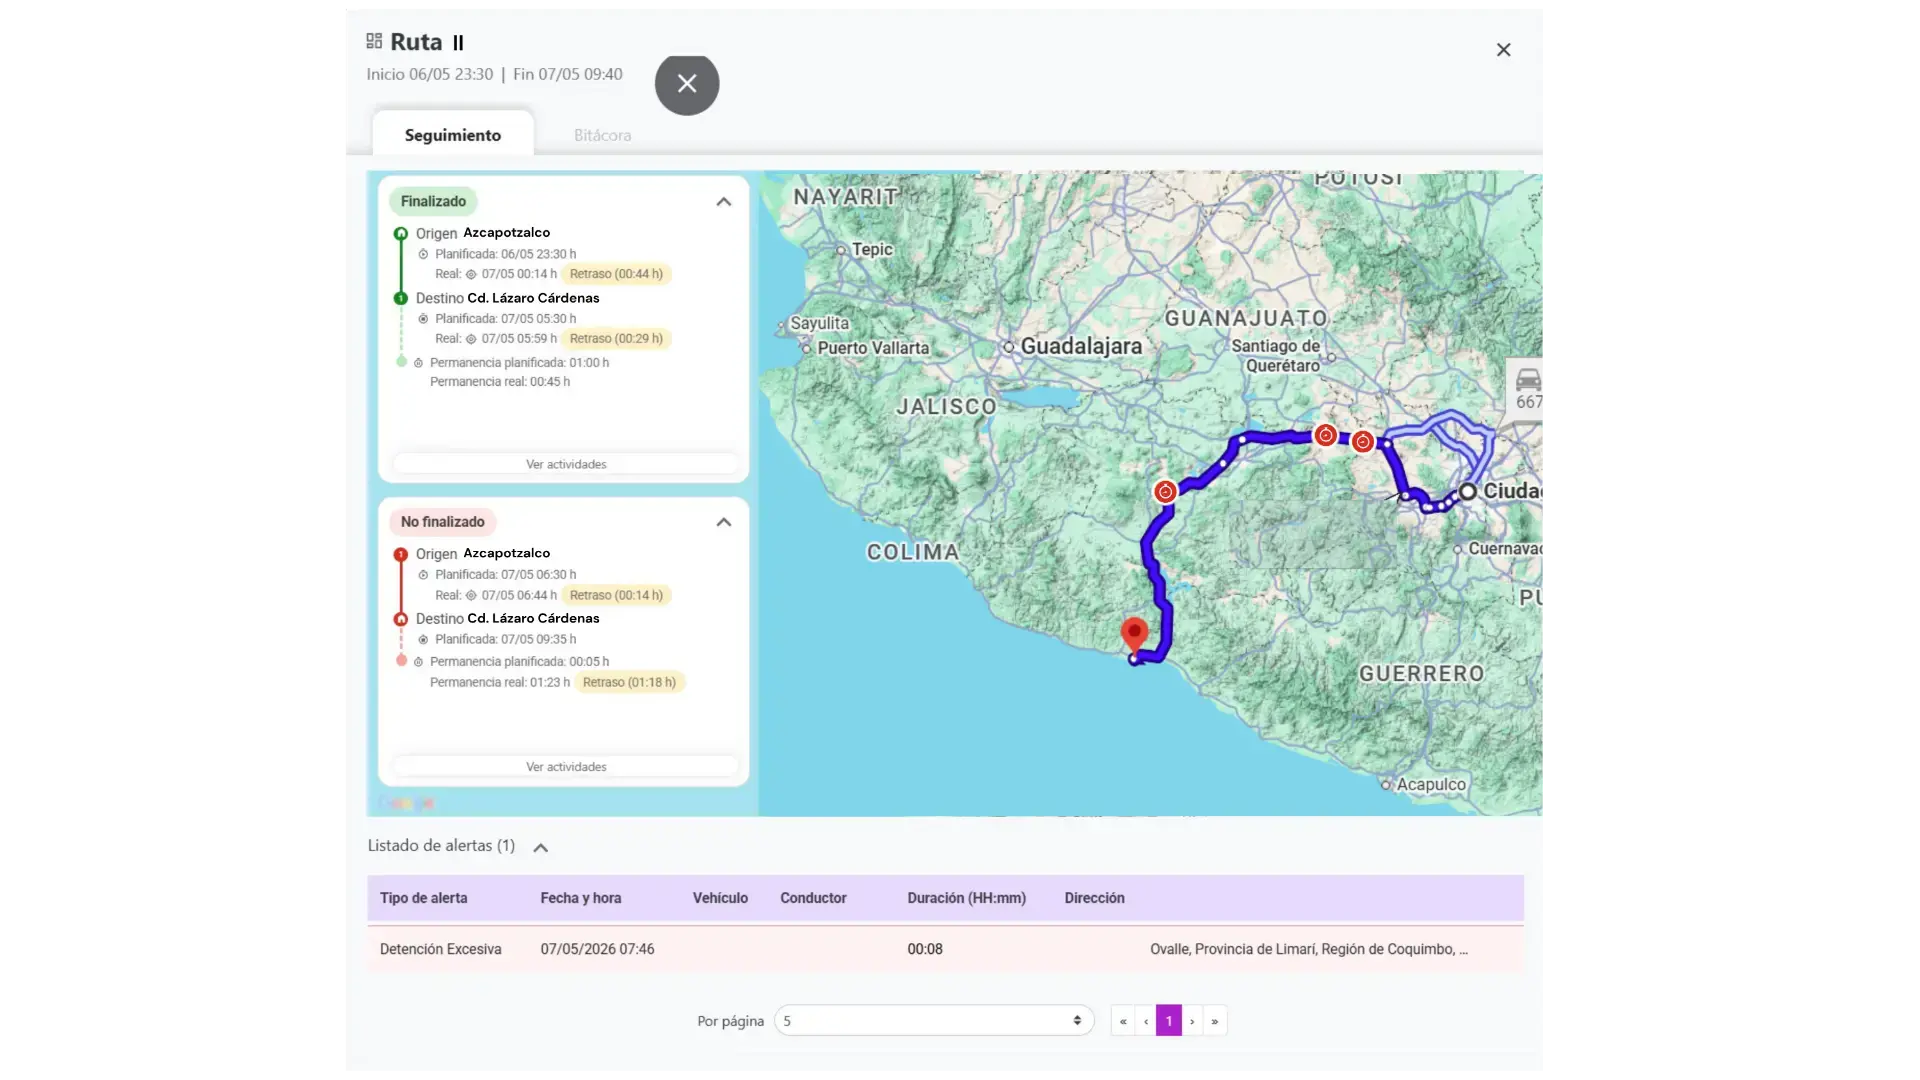Screen dimensions: 1920x1080
Task: Click the Ciudad origin circle marker
Action: [1467, 491]
